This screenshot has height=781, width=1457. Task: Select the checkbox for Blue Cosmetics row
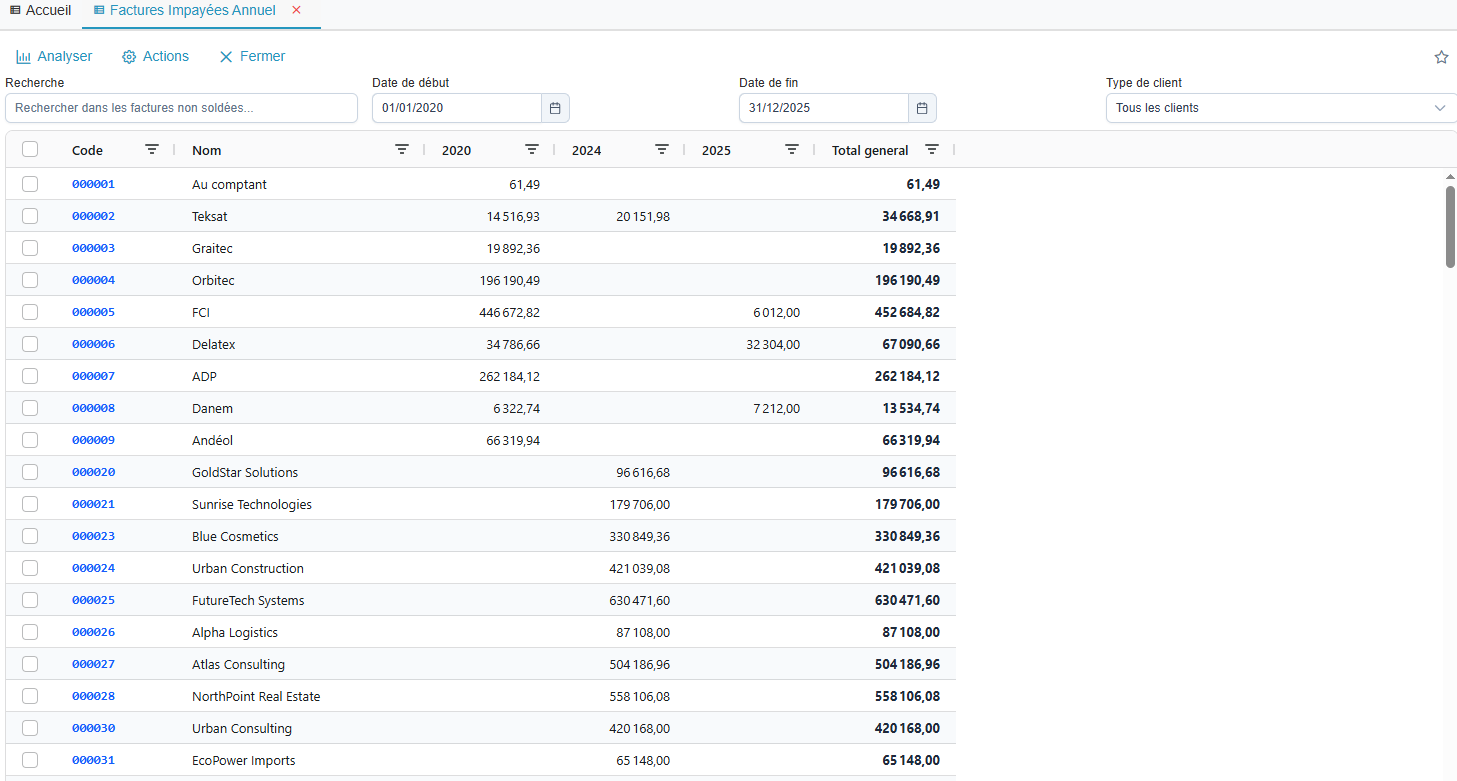point(30,536)
